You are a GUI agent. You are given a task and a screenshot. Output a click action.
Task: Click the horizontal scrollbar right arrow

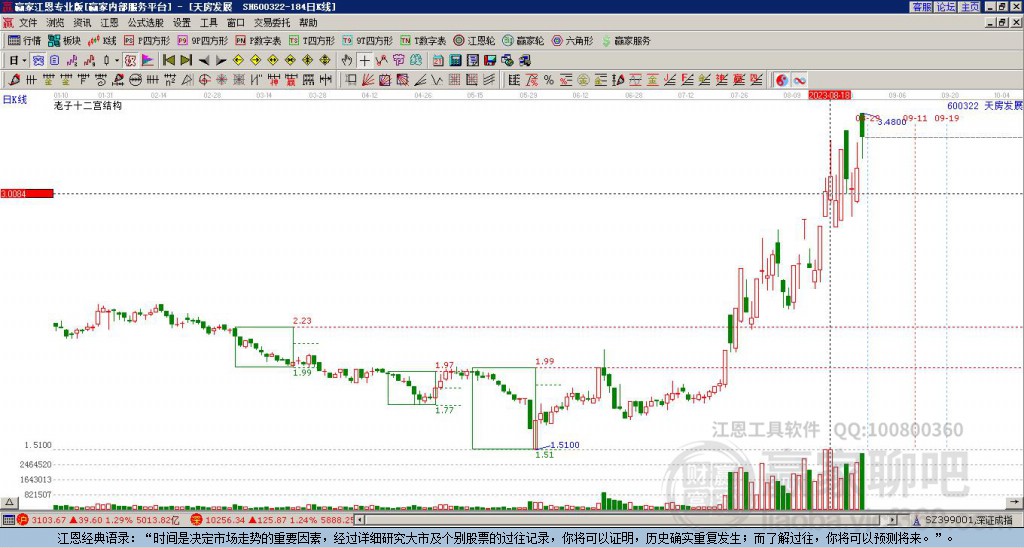tap(893, 520)
